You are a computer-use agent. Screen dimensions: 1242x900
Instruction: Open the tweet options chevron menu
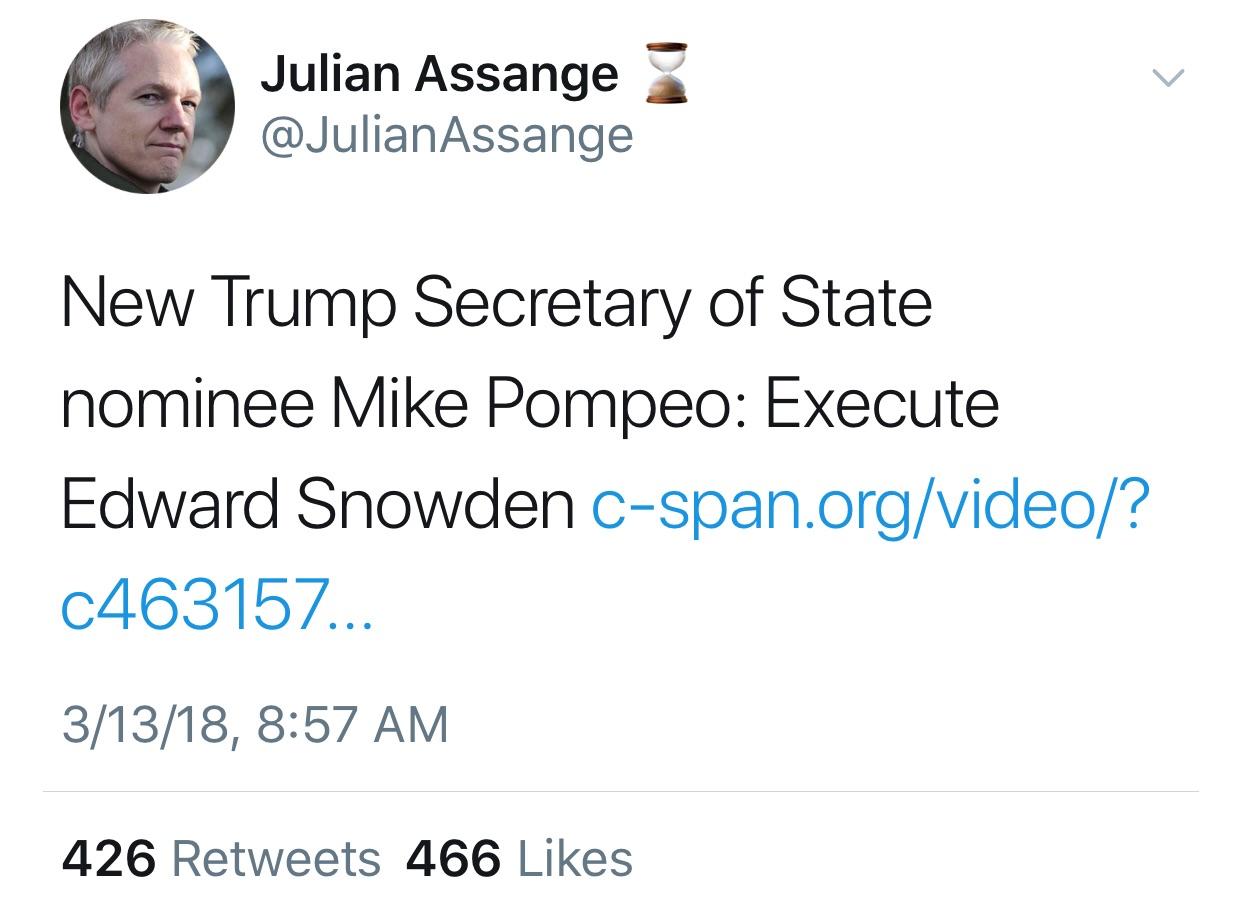1167,78
